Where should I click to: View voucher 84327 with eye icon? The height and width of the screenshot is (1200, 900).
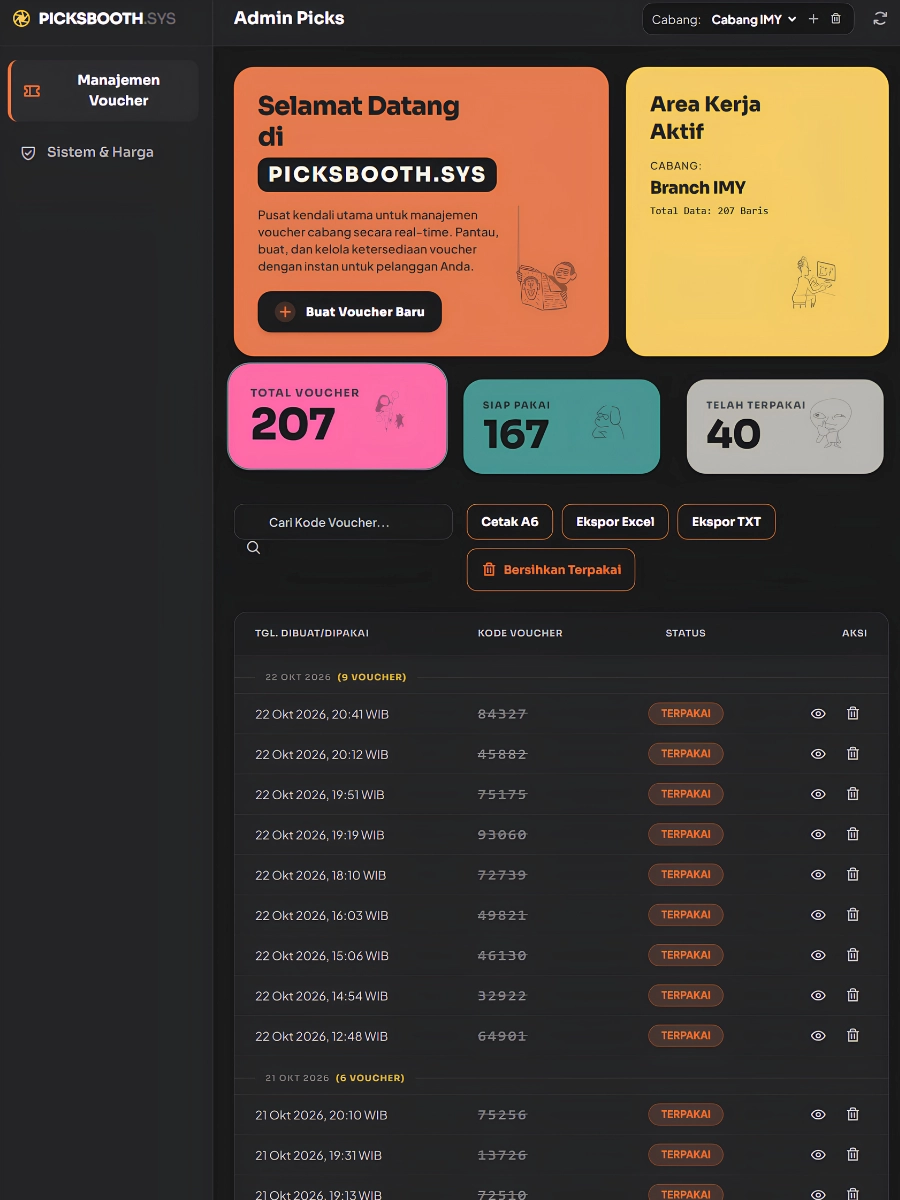[818, 714]
